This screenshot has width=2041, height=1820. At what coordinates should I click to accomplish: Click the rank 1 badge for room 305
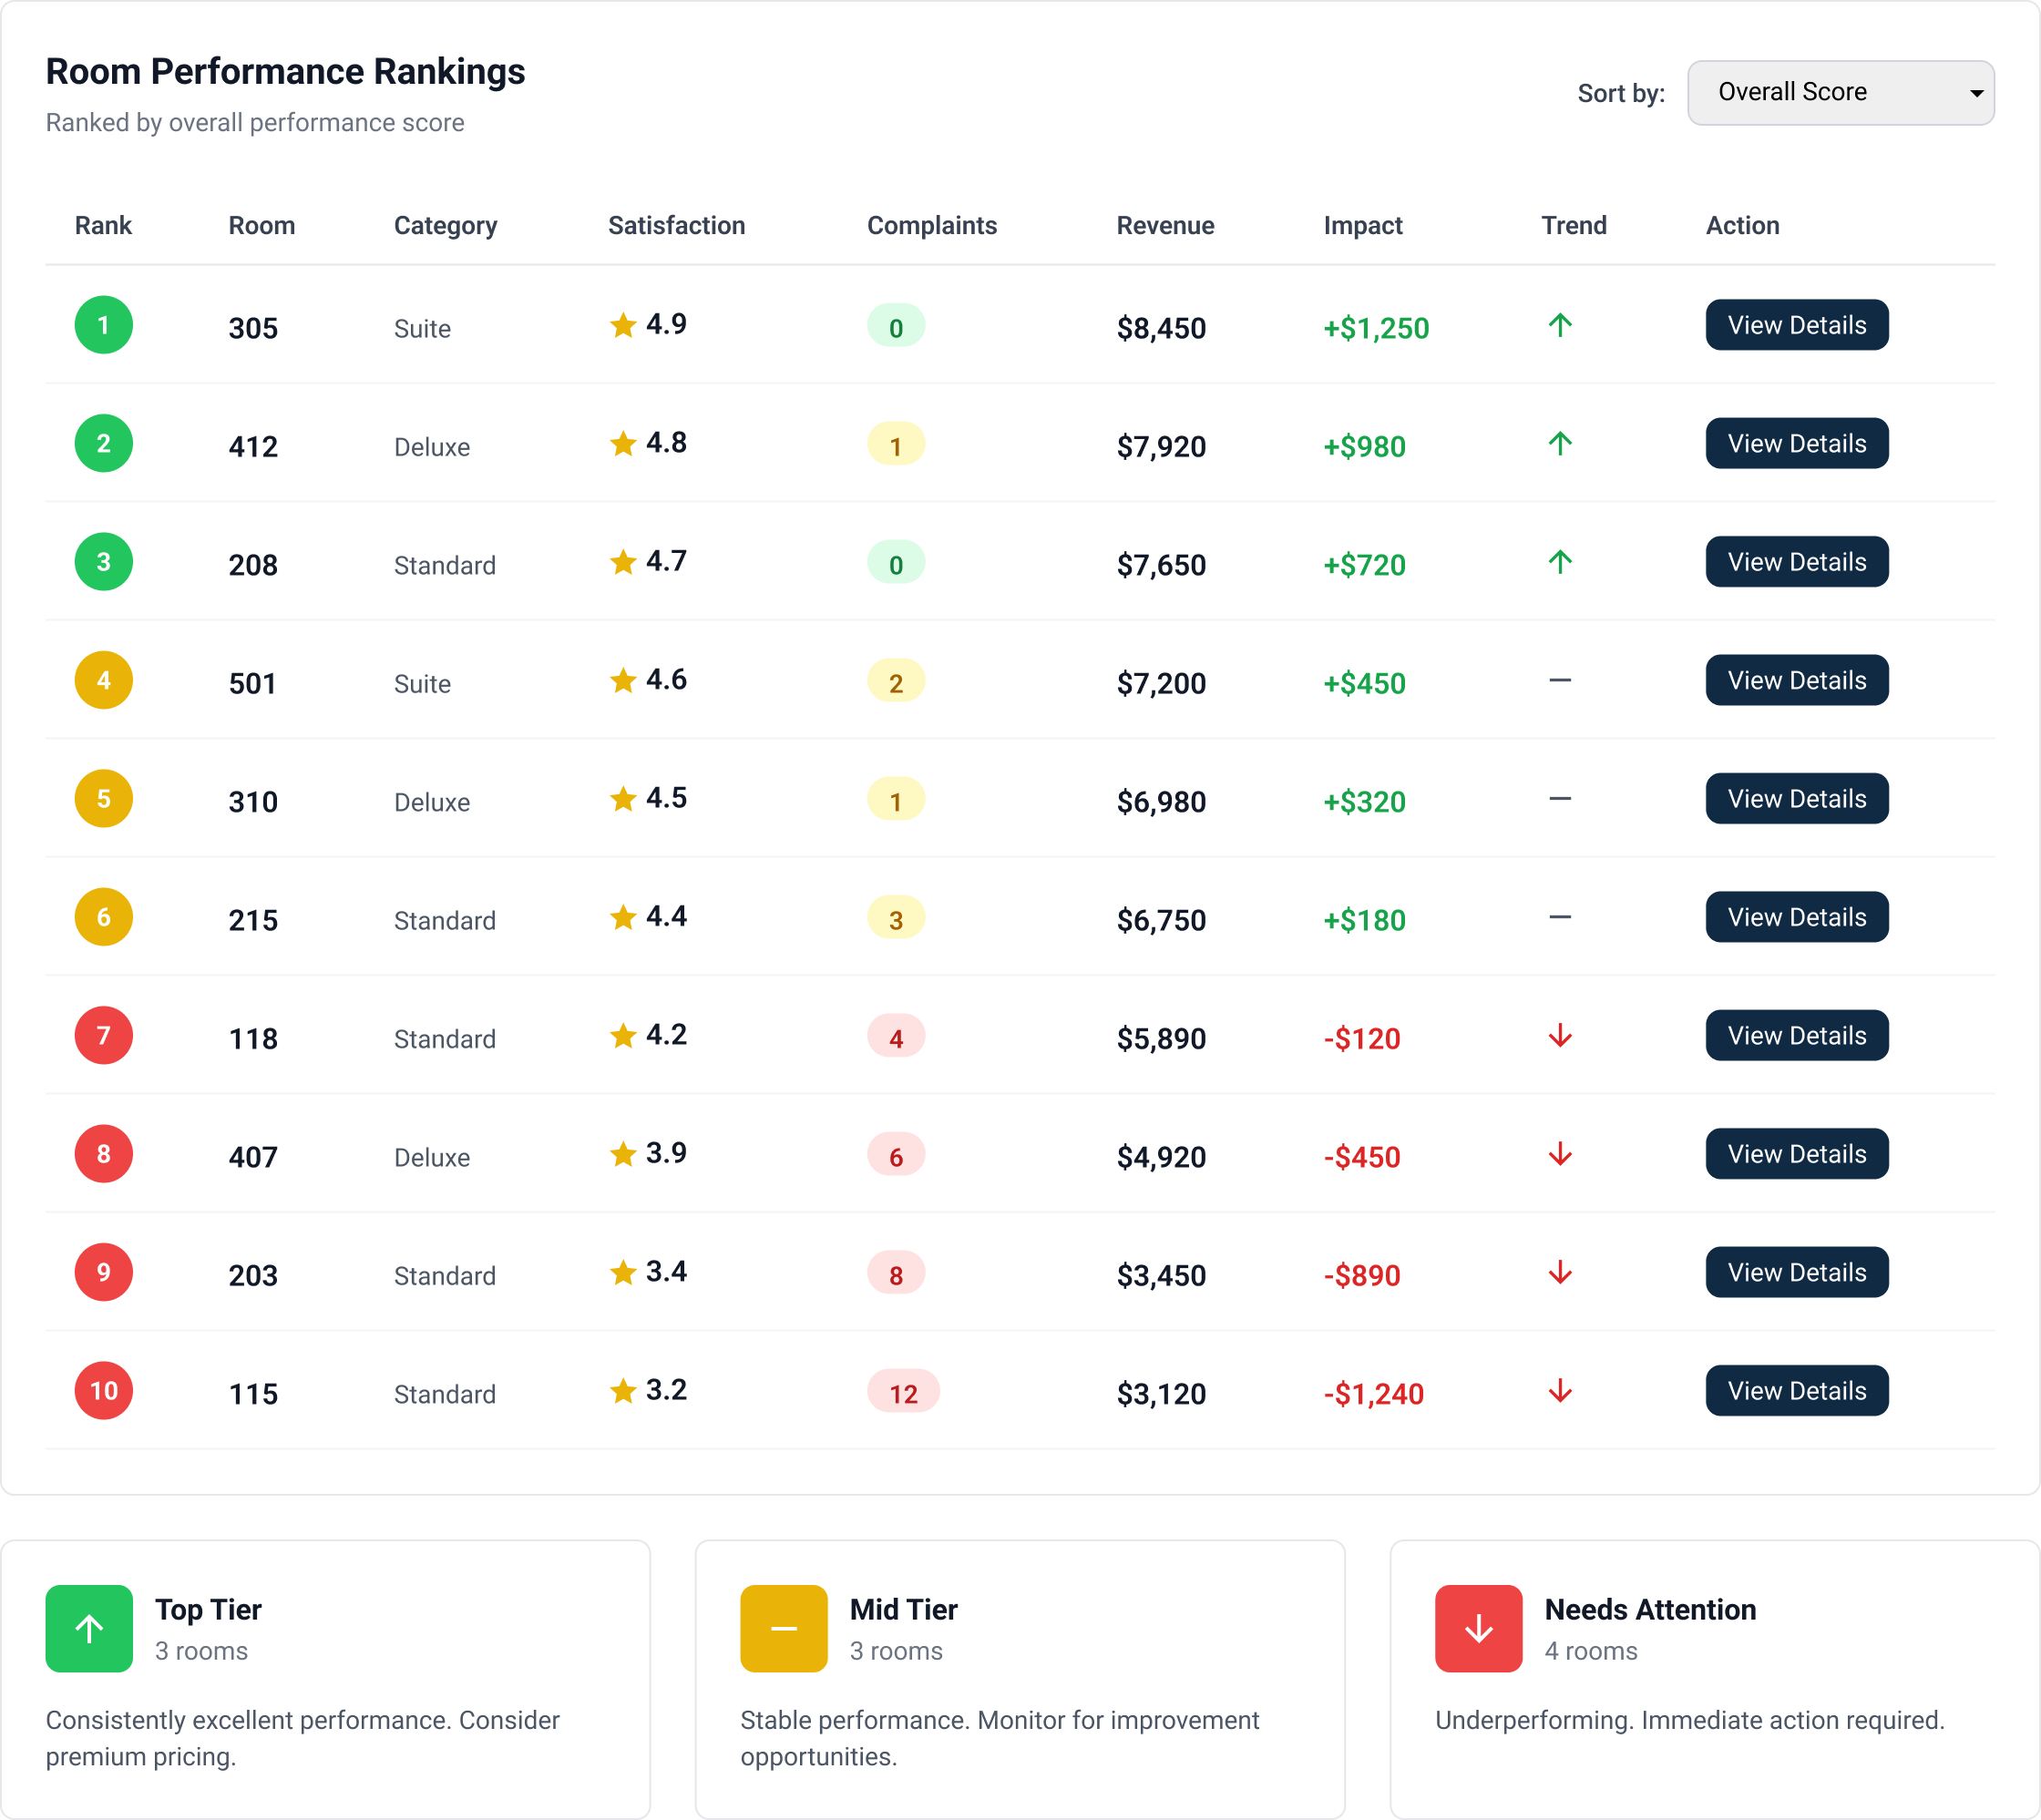[103, 324]
